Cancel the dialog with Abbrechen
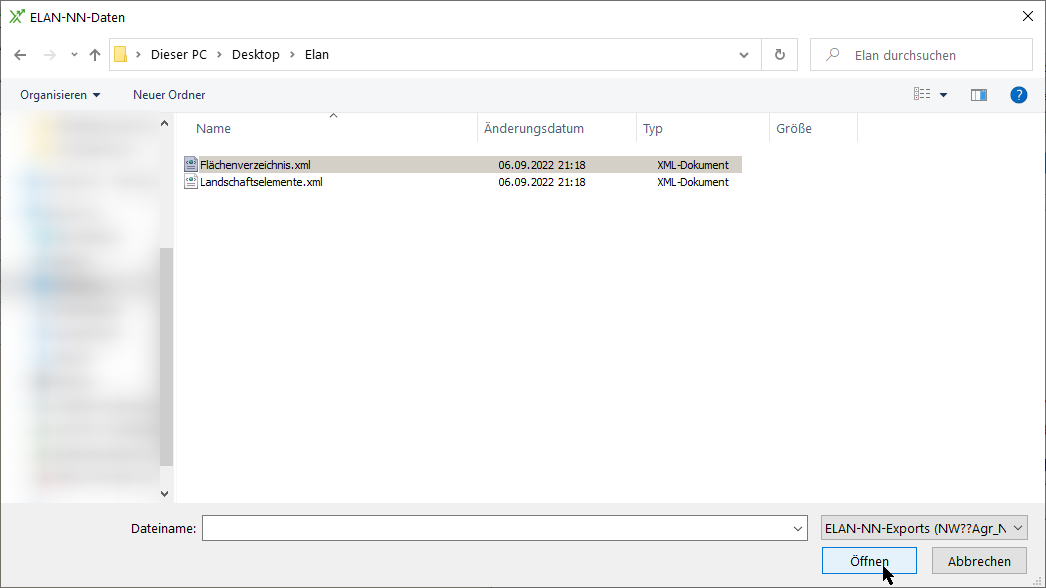 pyautogui.click(x=979, y=561)
